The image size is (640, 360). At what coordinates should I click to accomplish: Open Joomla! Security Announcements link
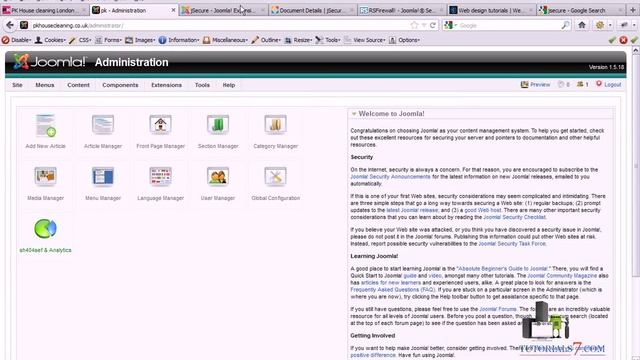[x=390, y=177]
